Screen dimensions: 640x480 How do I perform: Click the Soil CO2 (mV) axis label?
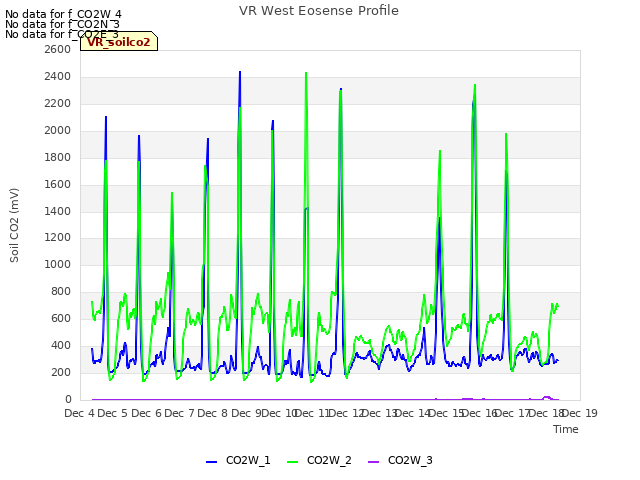(x=14, y=225)
